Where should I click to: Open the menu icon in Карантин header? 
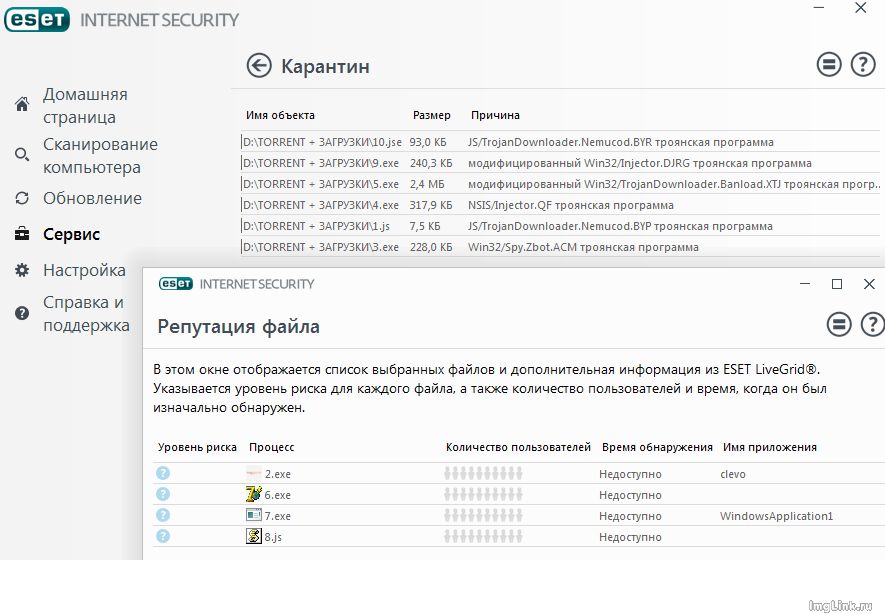pos(829,65)
